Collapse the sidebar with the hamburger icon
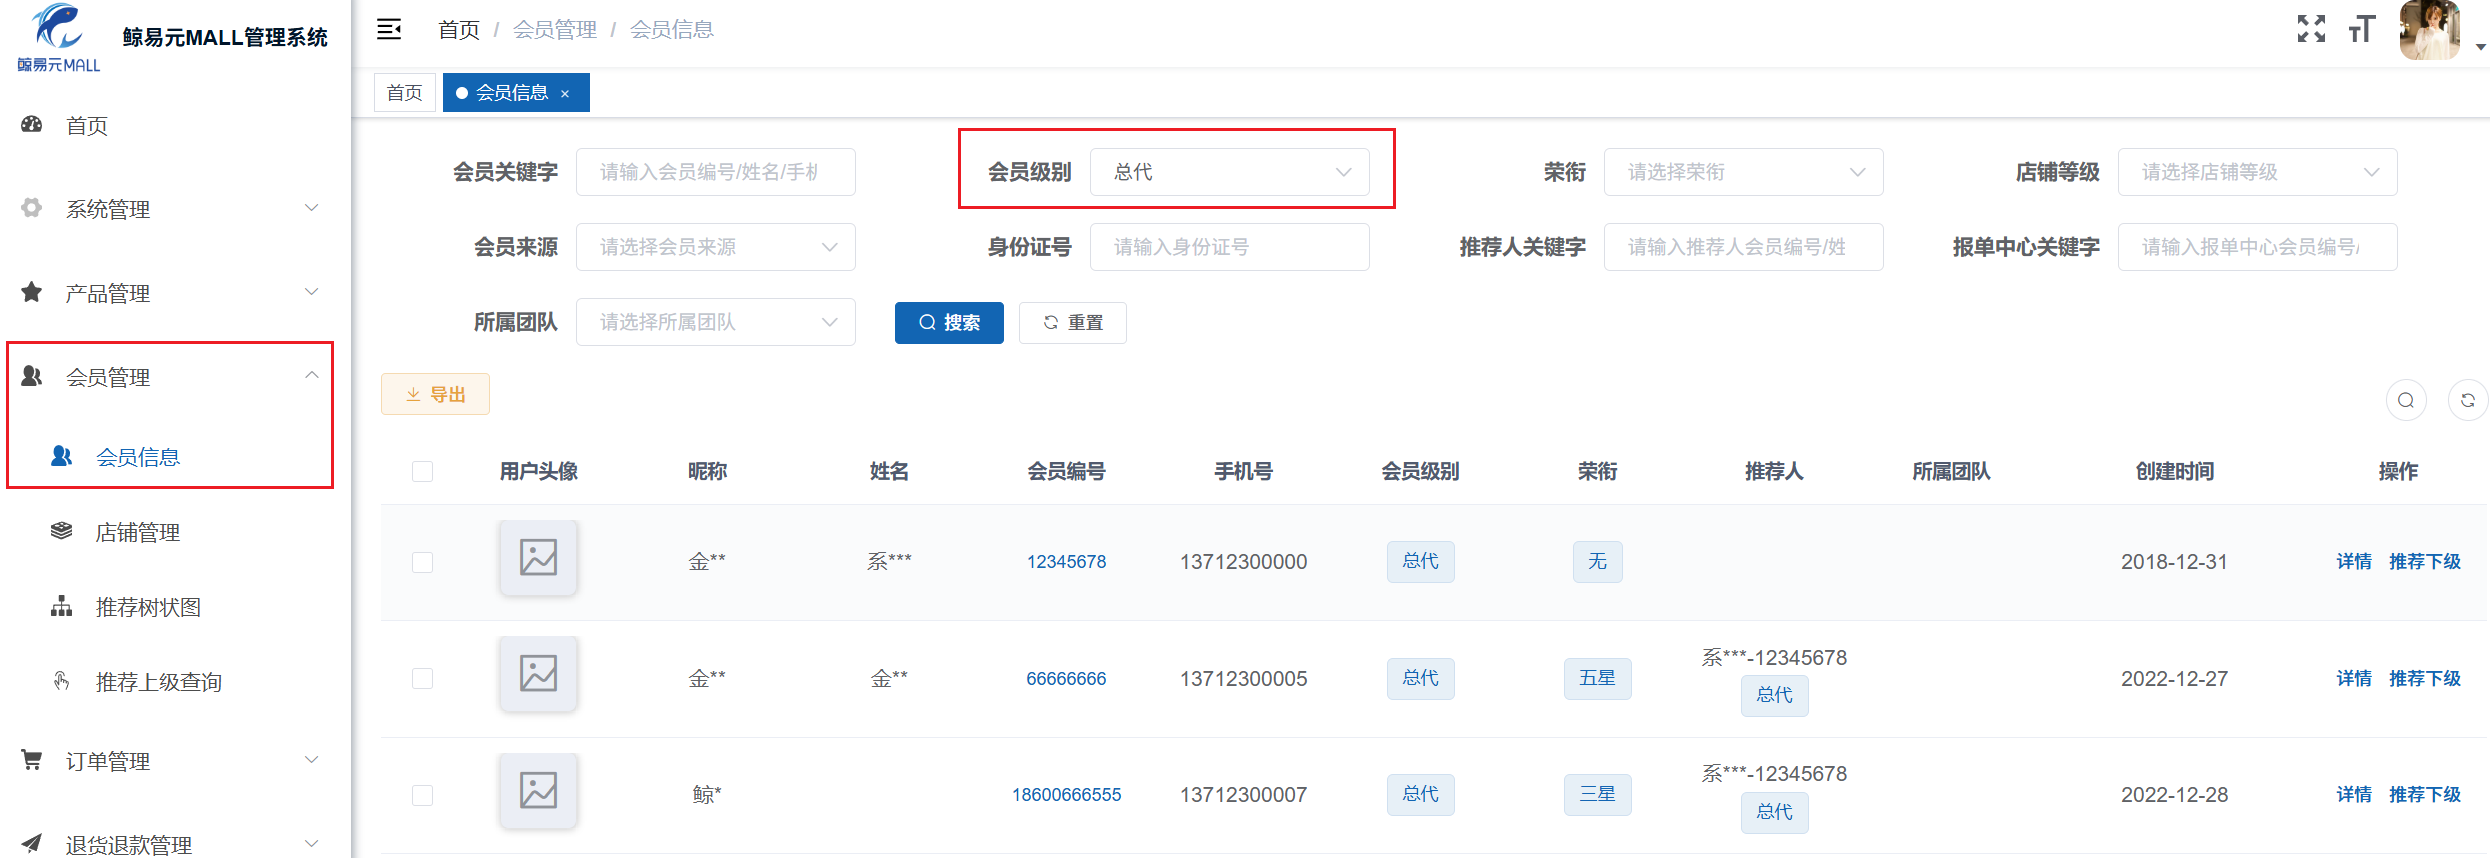Viewport: 2490px width, 858px height. tap(389, 30)
